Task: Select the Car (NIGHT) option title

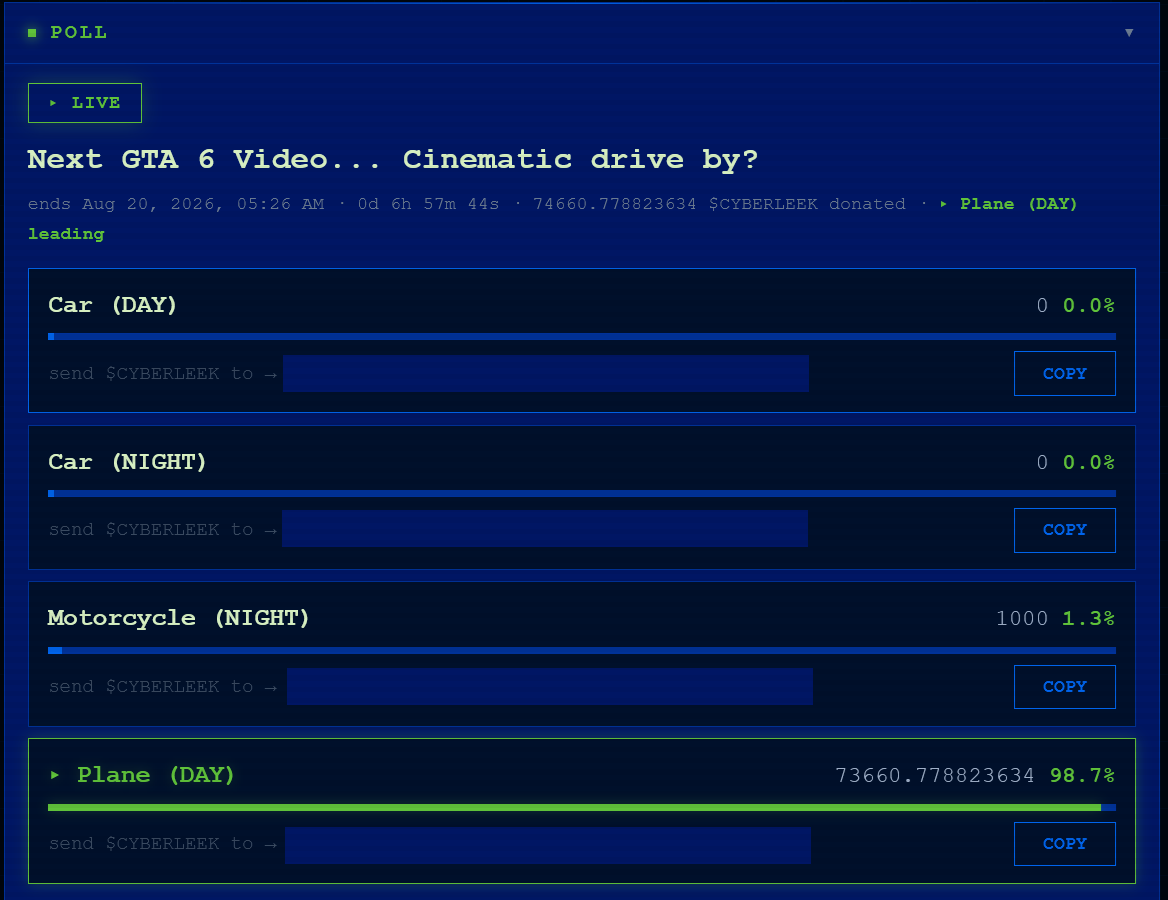Action: [x=127, y=462]
